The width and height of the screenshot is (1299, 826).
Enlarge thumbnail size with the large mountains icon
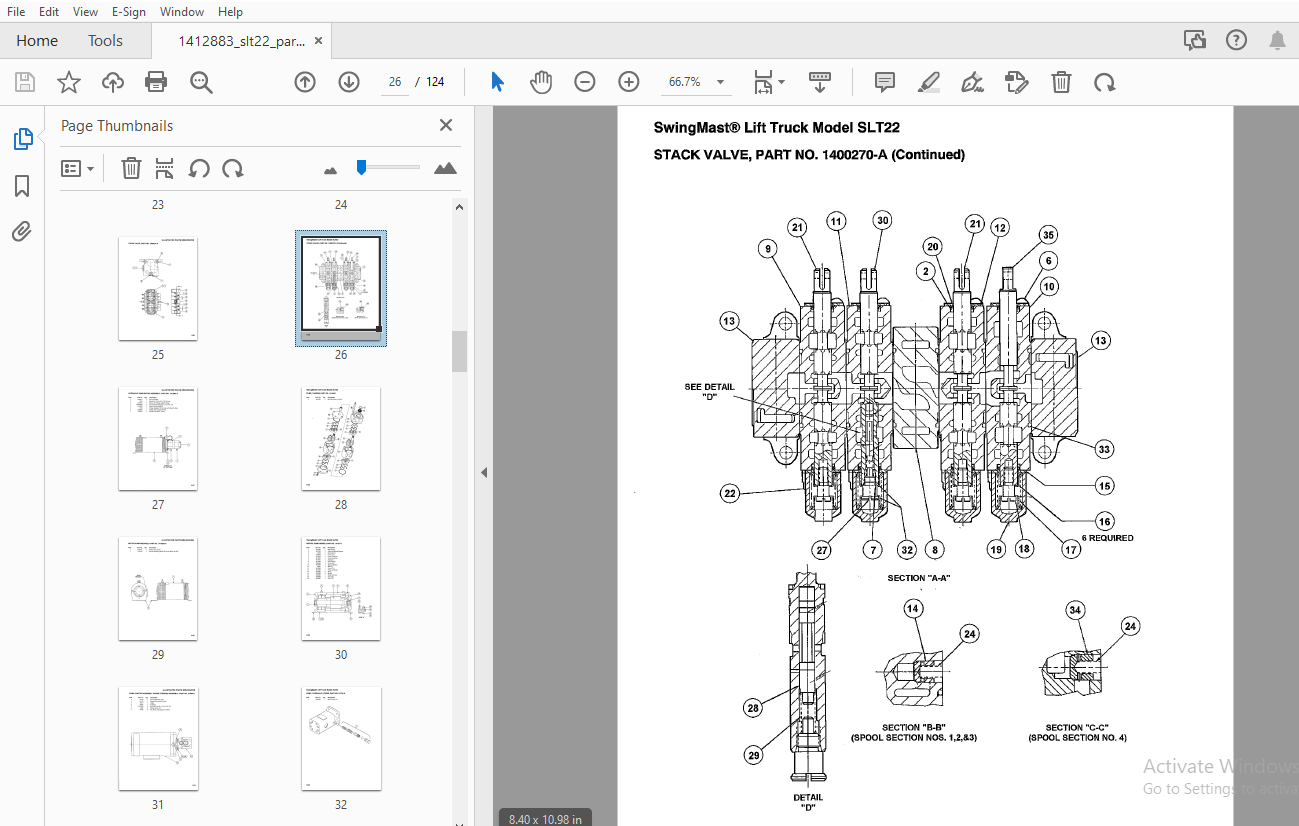[445, 168]
